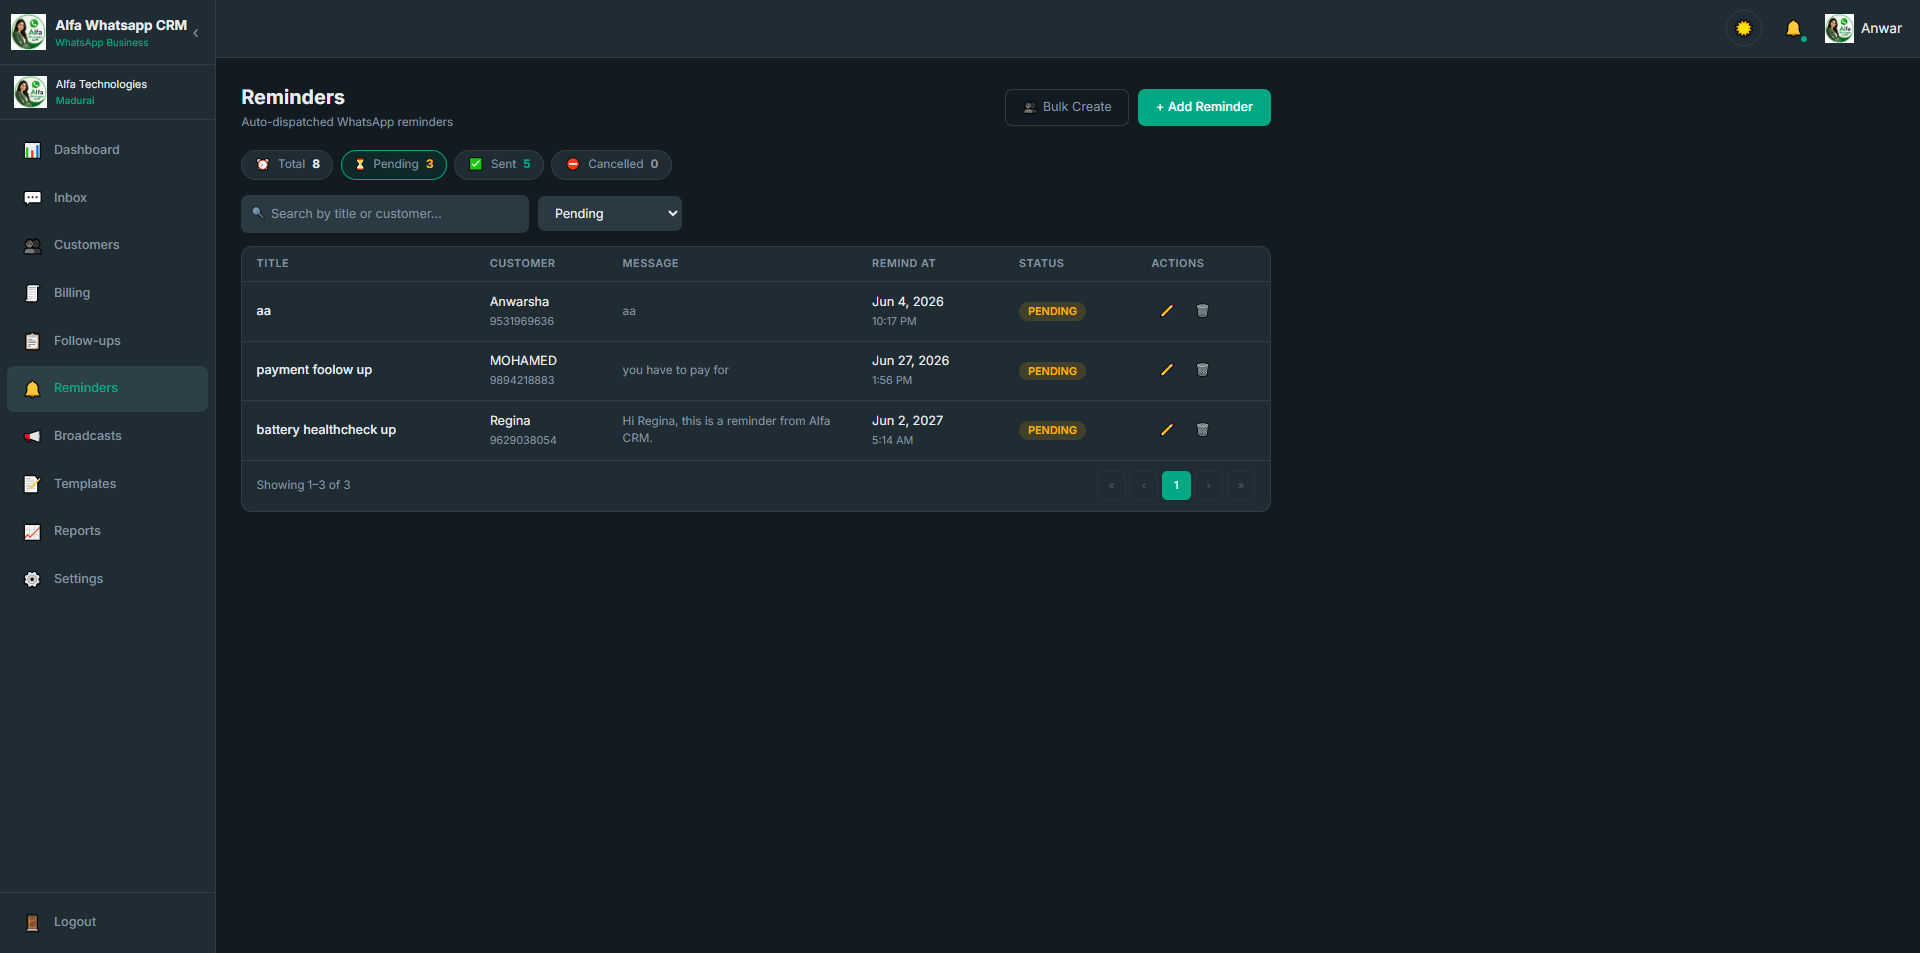
Task: Click the previous page arrow button
Action: click(1144, 485)
